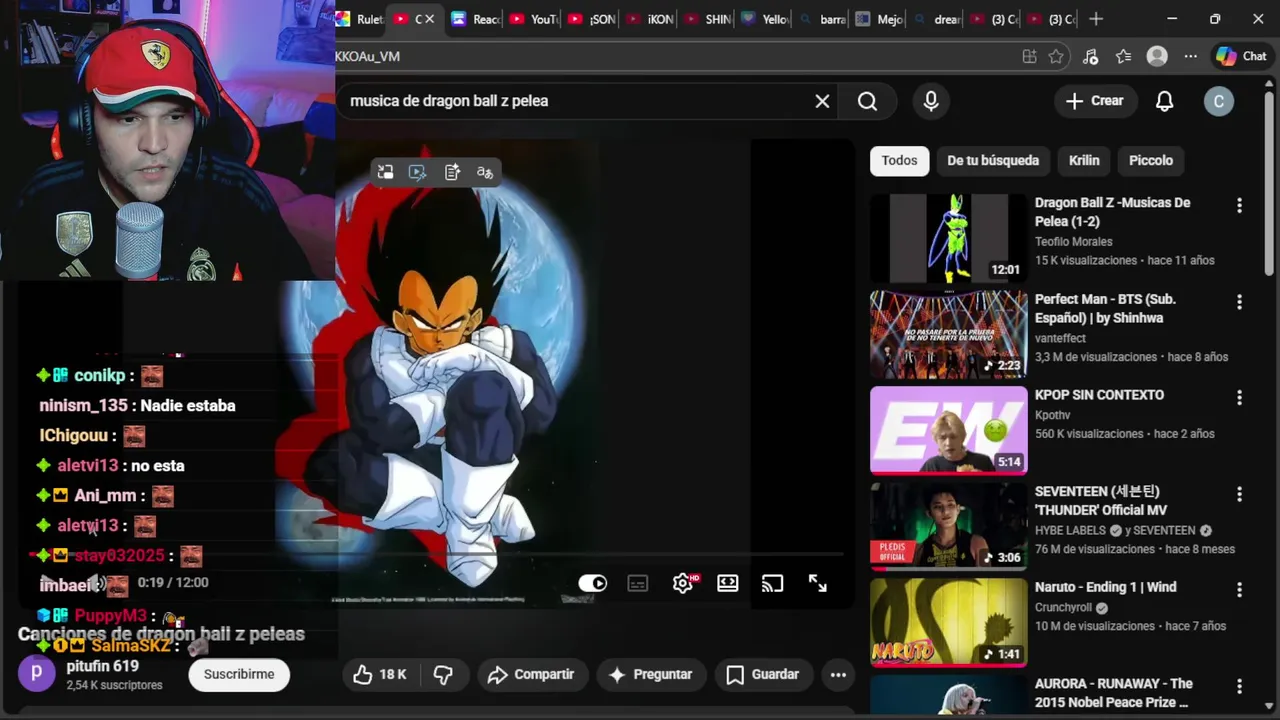Viewport: 1280px width, 720px height.
Task: Cast video to another device
Action: [x=772, y=583]
